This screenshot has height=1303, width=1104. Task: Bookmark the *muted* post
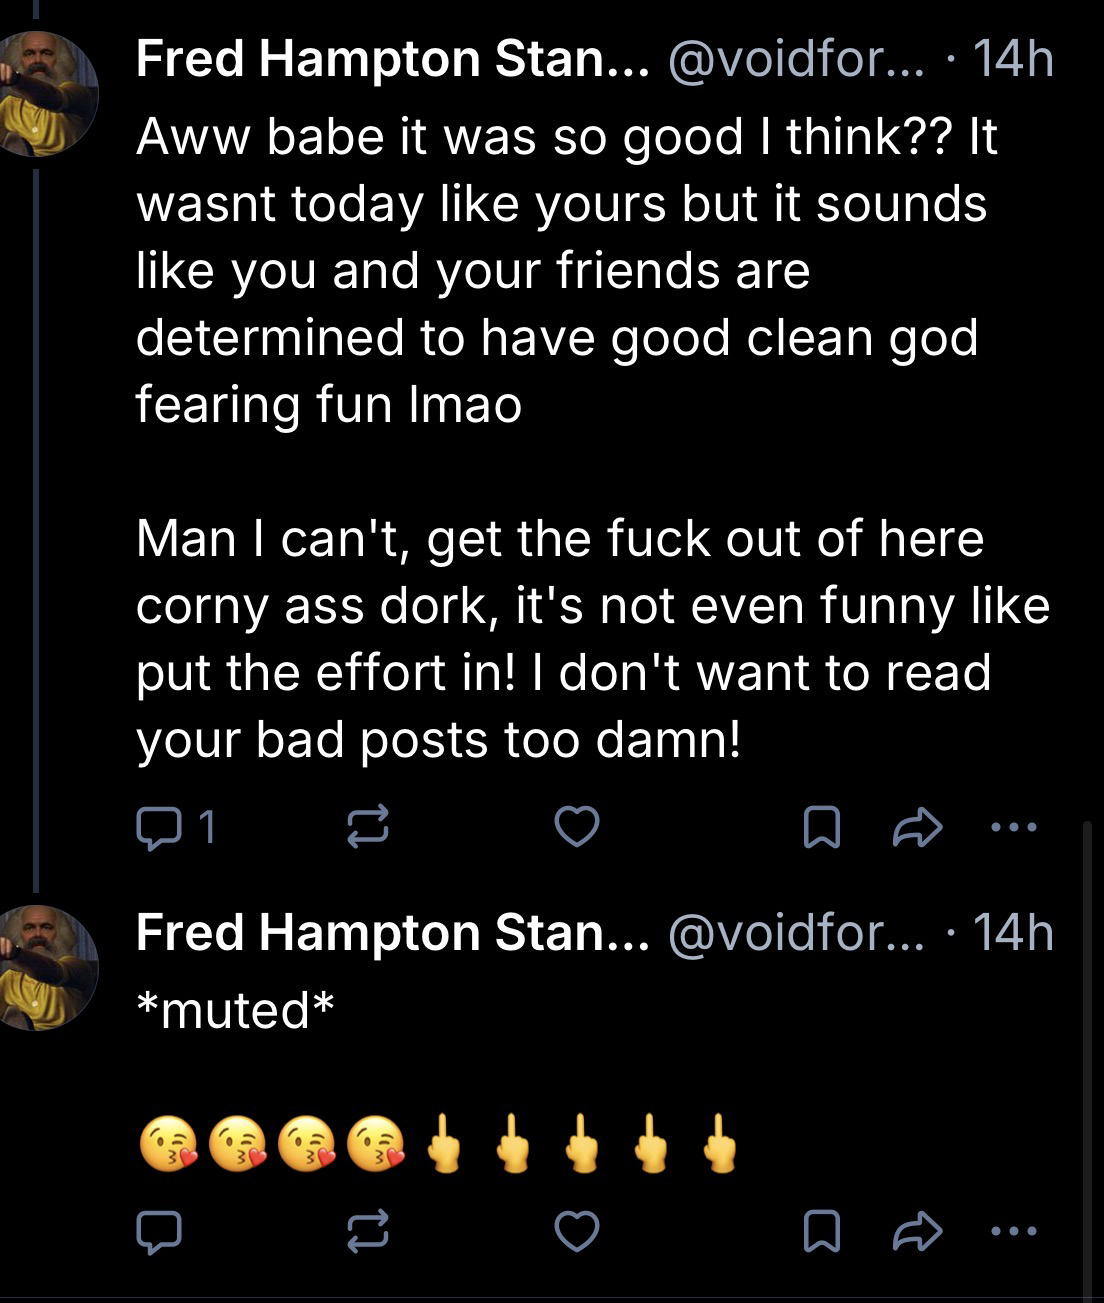point(822,1232)
